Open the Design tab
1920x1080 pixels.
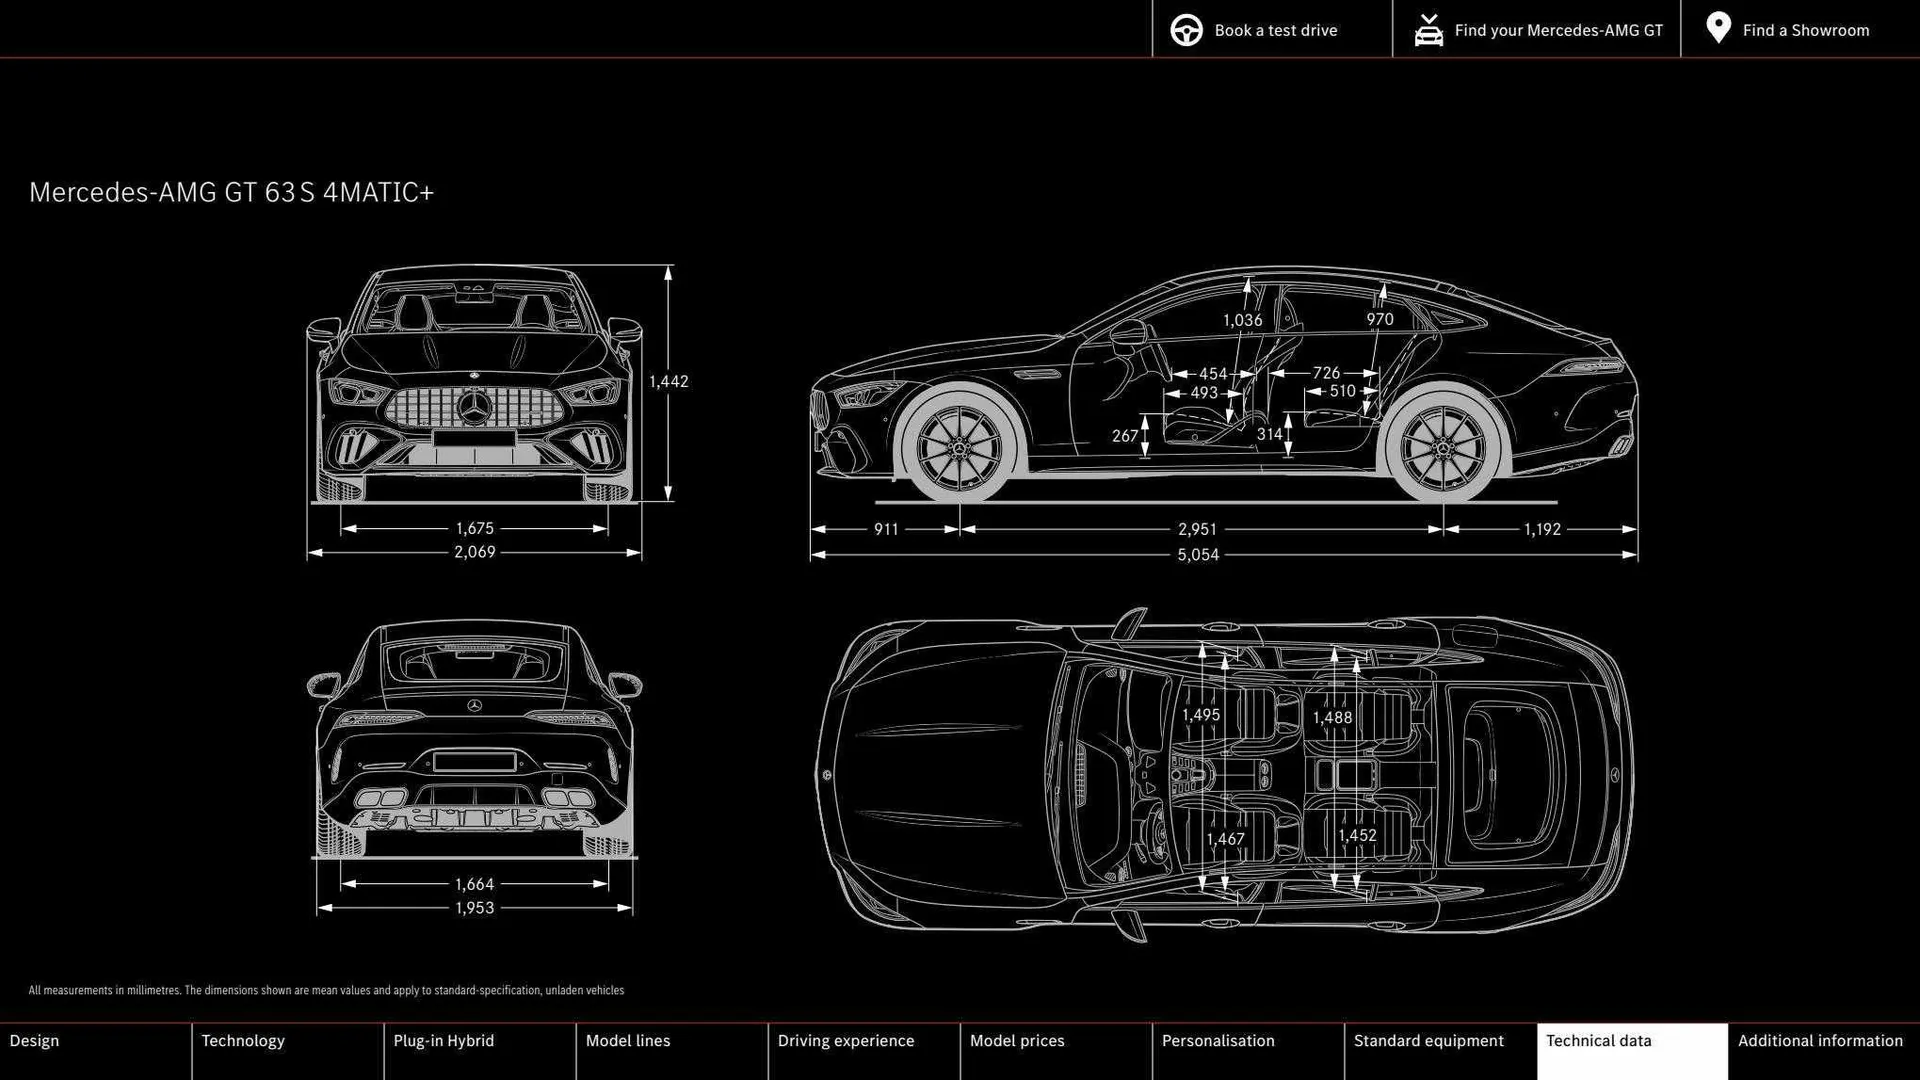(35, 1040)
